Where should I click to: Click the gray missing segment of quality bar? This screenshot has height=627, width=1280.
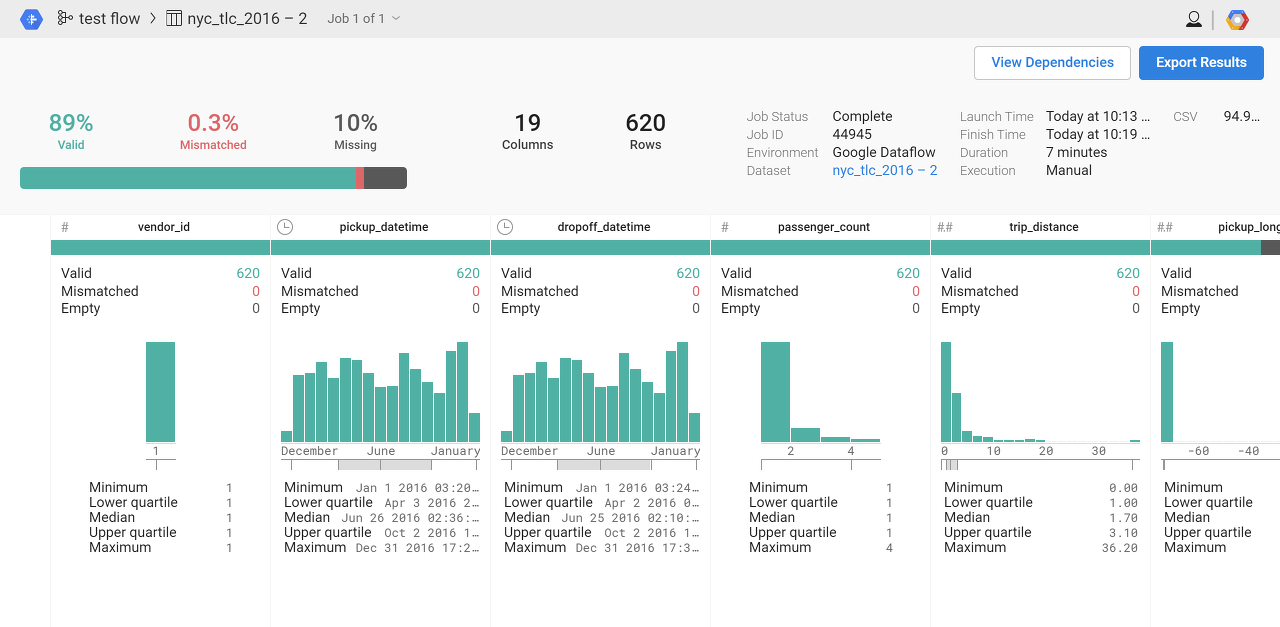point(385,178)
